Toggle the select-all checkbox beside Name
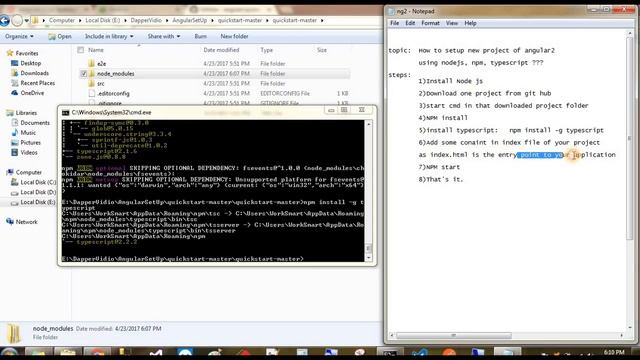Image resolution: width=640 pixels, height=360 pixels. (80, 50)
